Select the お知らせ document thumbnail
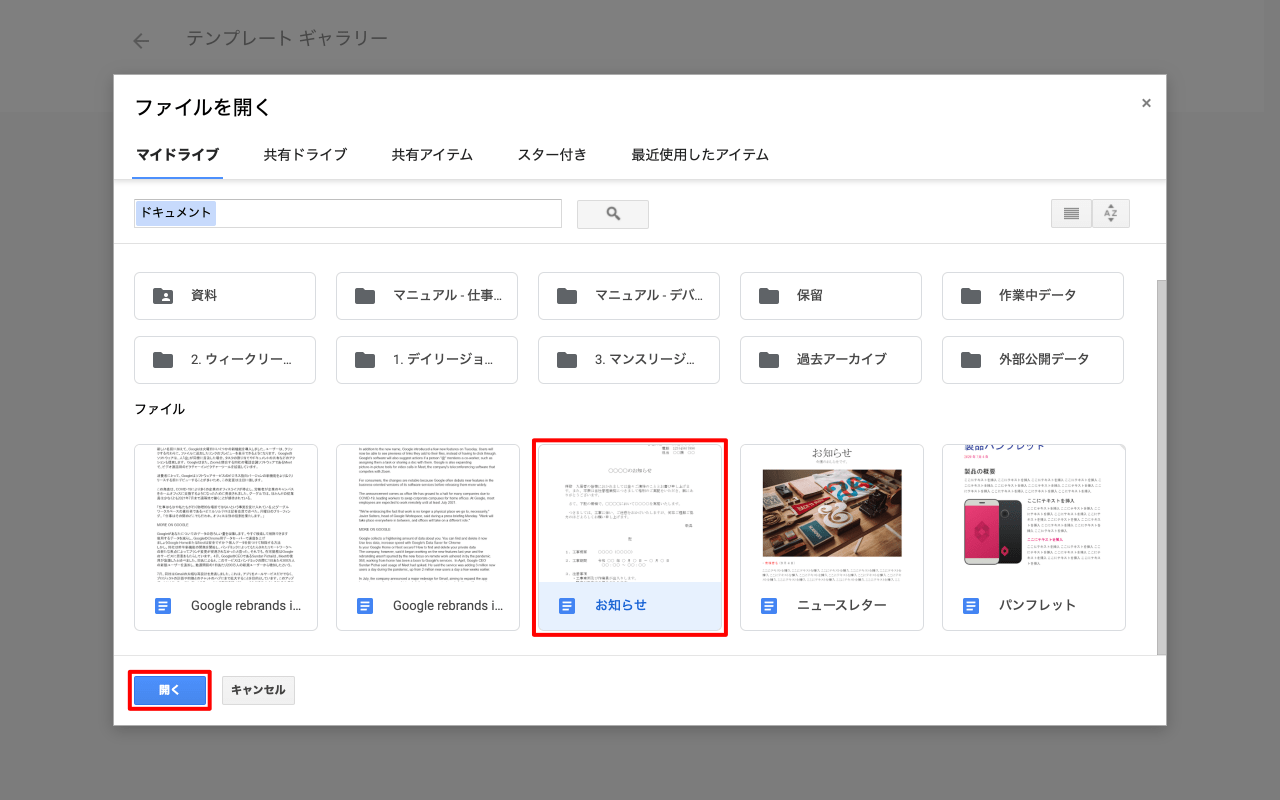1280x800 pixels. (x=630, y=513)
